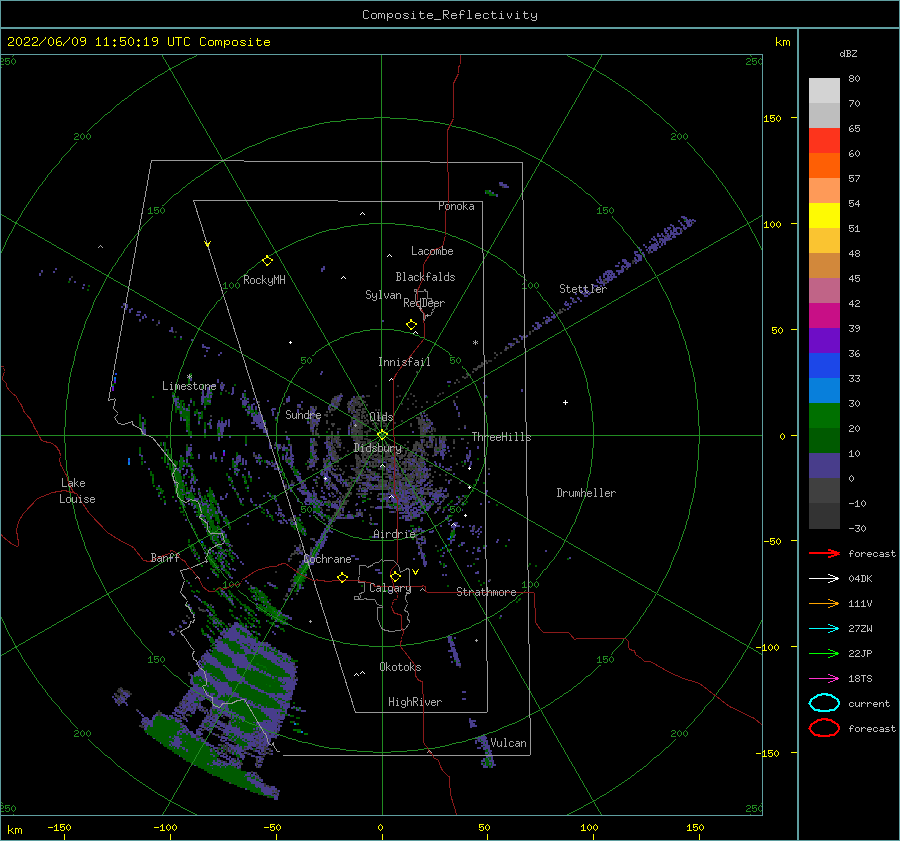Click the yellow diamond marker below RedDeer
Viewport: 900px width, 841px height.
(x=411, y=325)
